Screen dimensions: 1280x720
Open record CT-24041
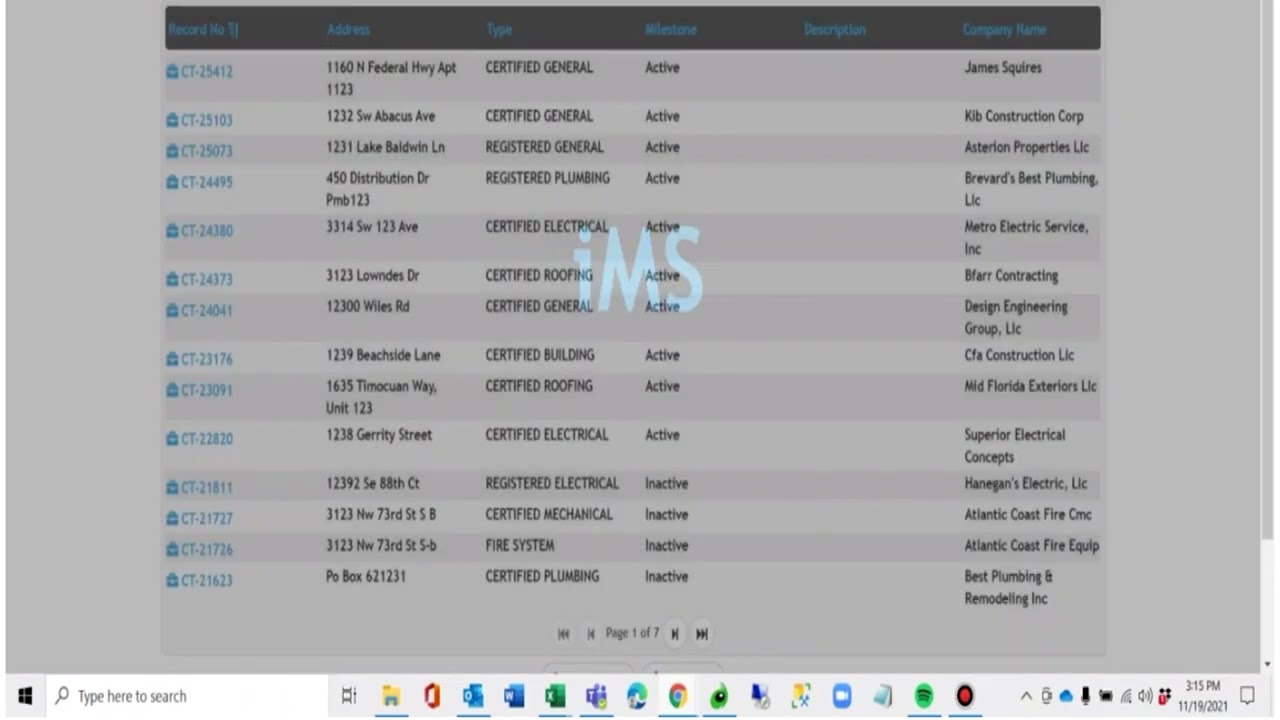[x=200, y=310]
